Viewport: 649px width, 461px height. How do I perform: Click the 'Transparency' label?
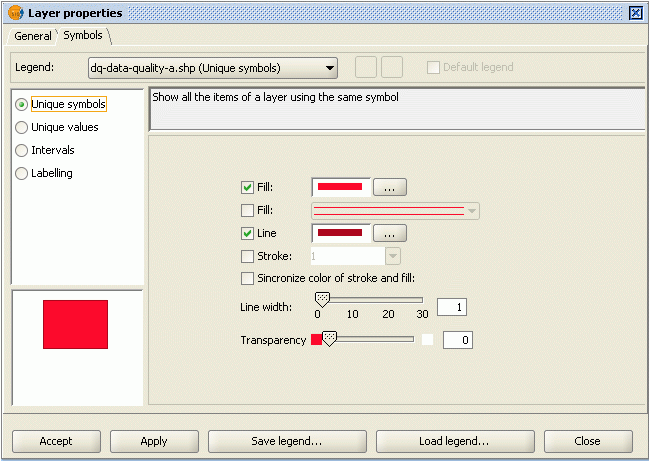tap(273, 340)
